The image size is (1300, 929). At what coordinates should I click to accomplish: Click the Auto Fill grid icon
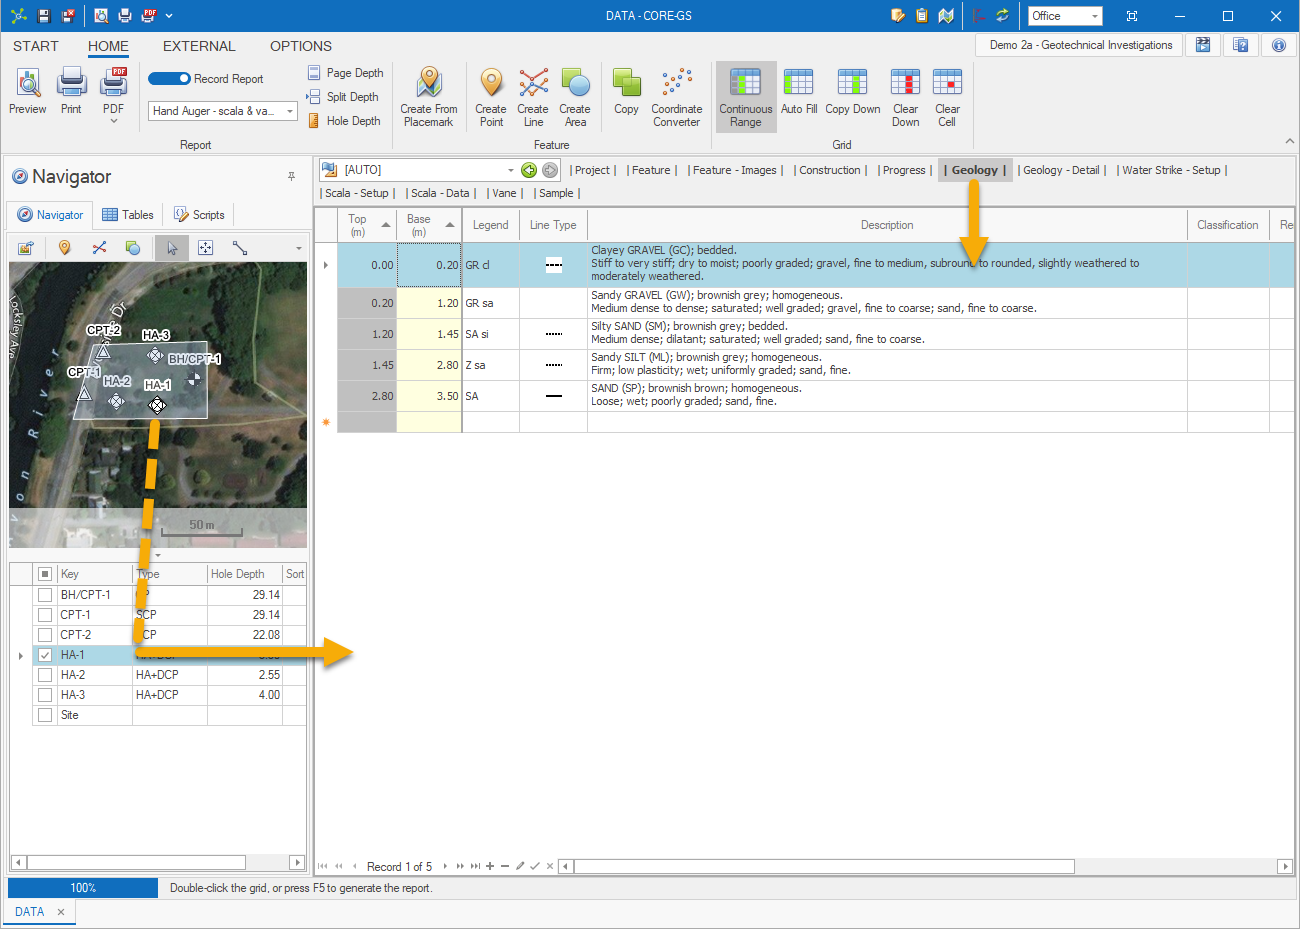click(799, 92)
